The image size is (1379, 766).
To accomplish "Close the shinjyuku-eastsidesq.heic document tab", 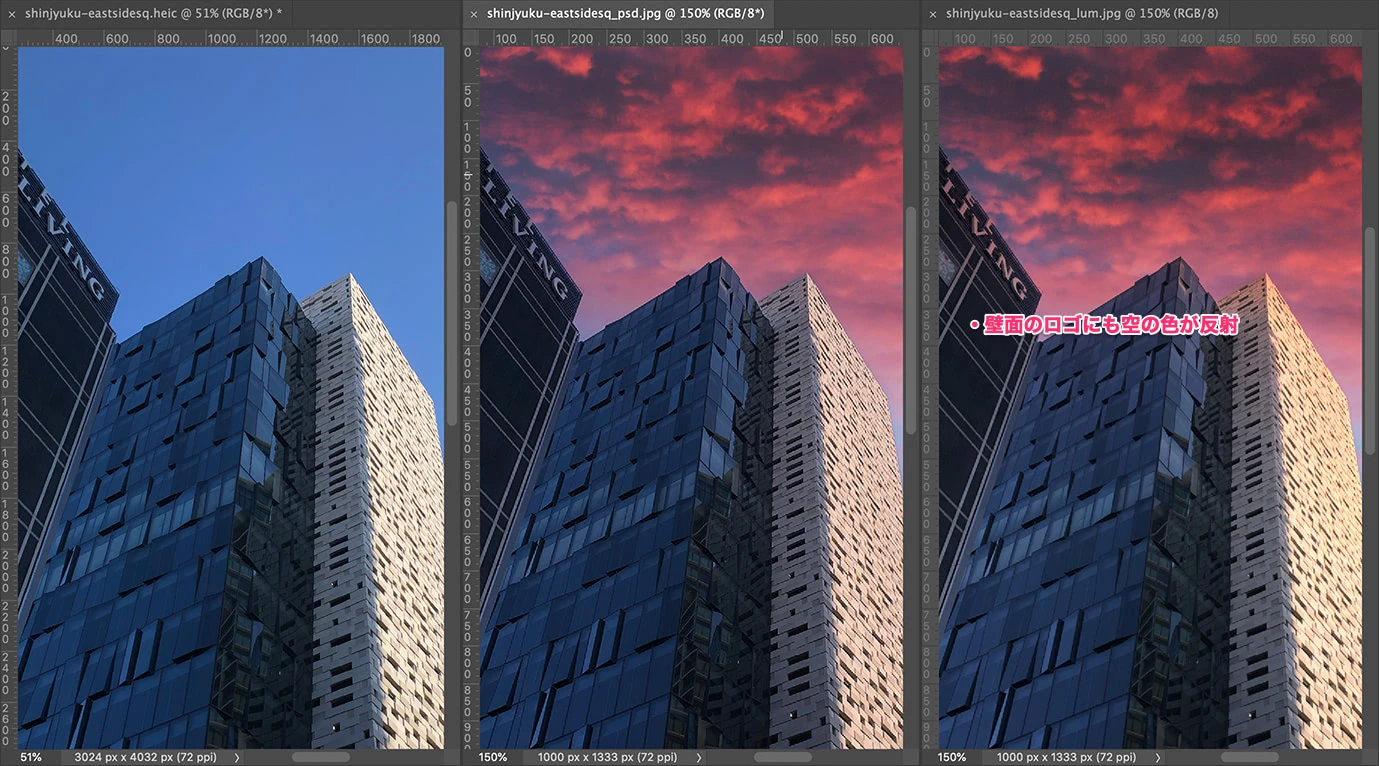I will tap(11, 14).
